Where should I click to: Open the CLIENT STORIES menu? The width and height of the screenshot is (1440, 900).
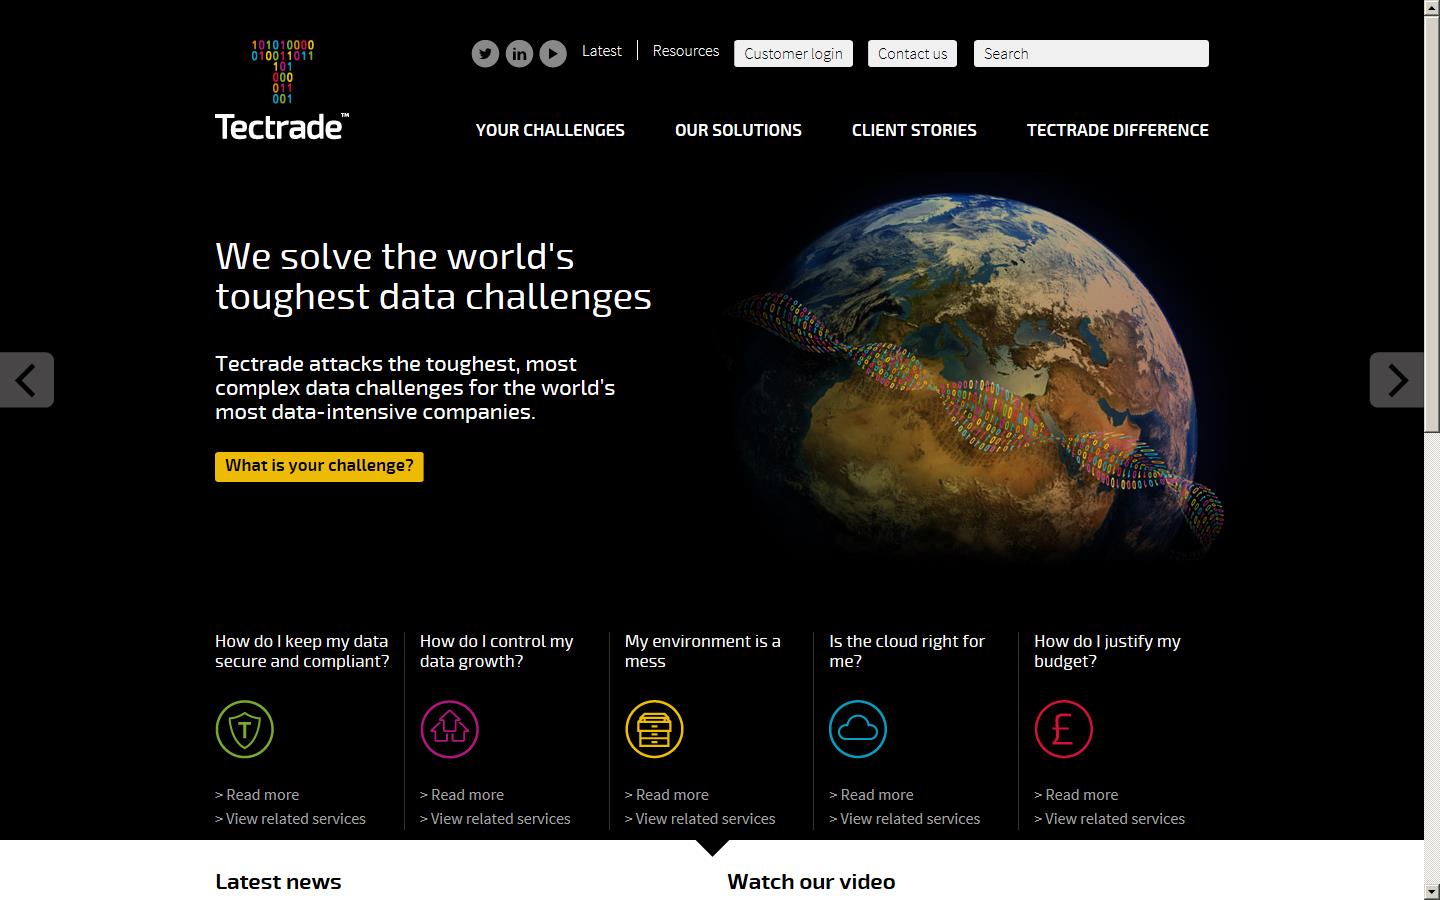[914, 130]
